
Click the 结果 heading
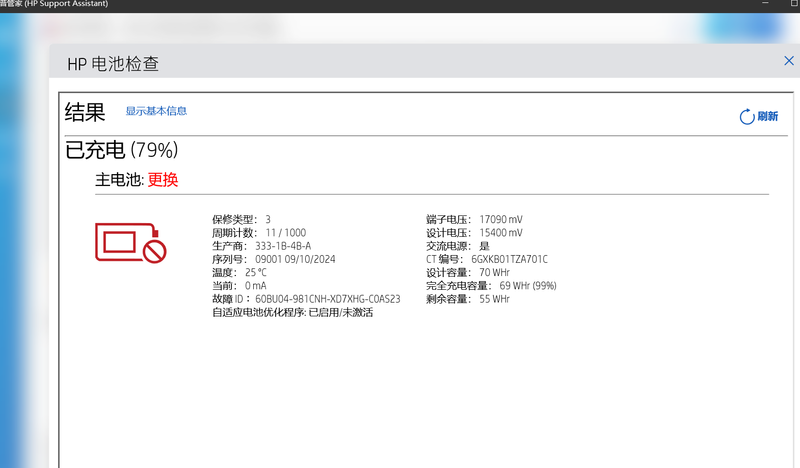[85, 112]
